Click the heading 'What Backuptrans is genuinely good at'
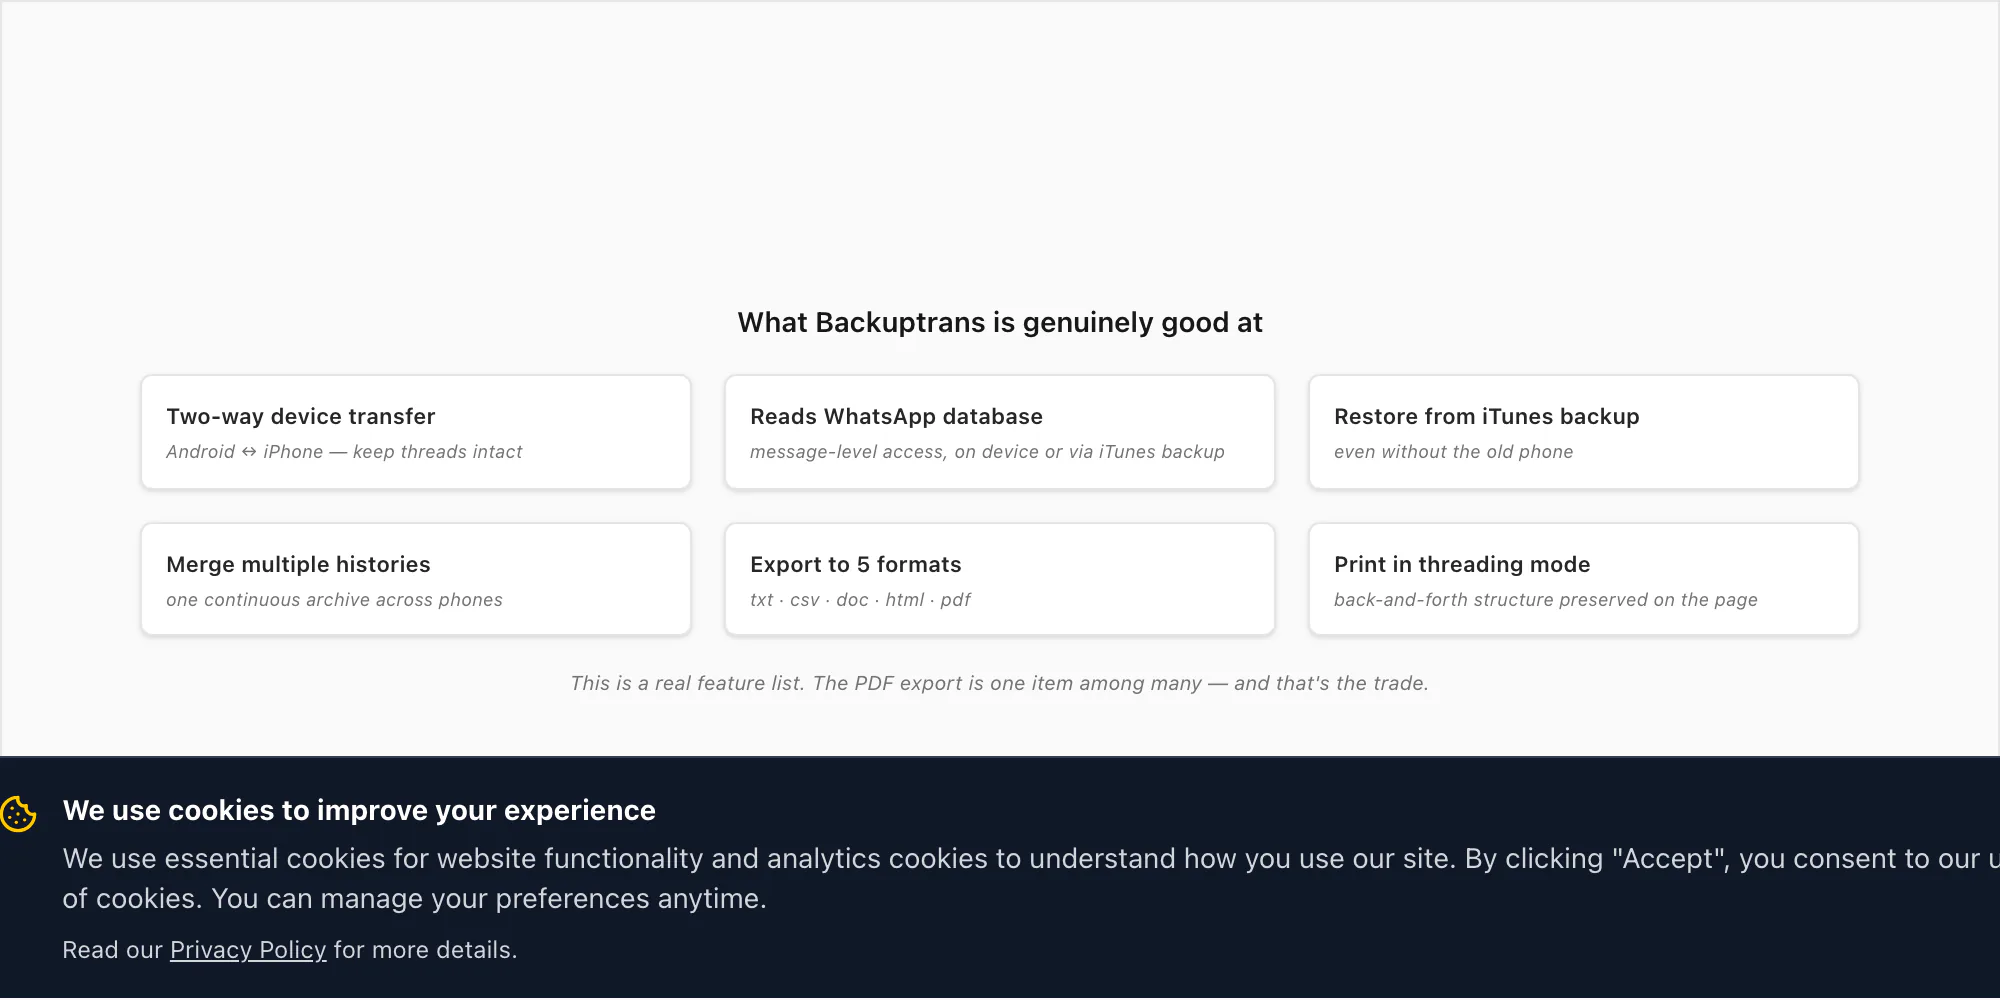Image resolution: width=2000 pixels, height=1000 pixels. (x=1000, y=322)
